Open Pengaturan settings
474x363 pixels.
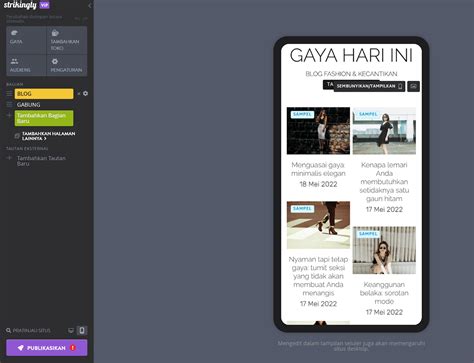pyautogui.click(x=67, y=65)
